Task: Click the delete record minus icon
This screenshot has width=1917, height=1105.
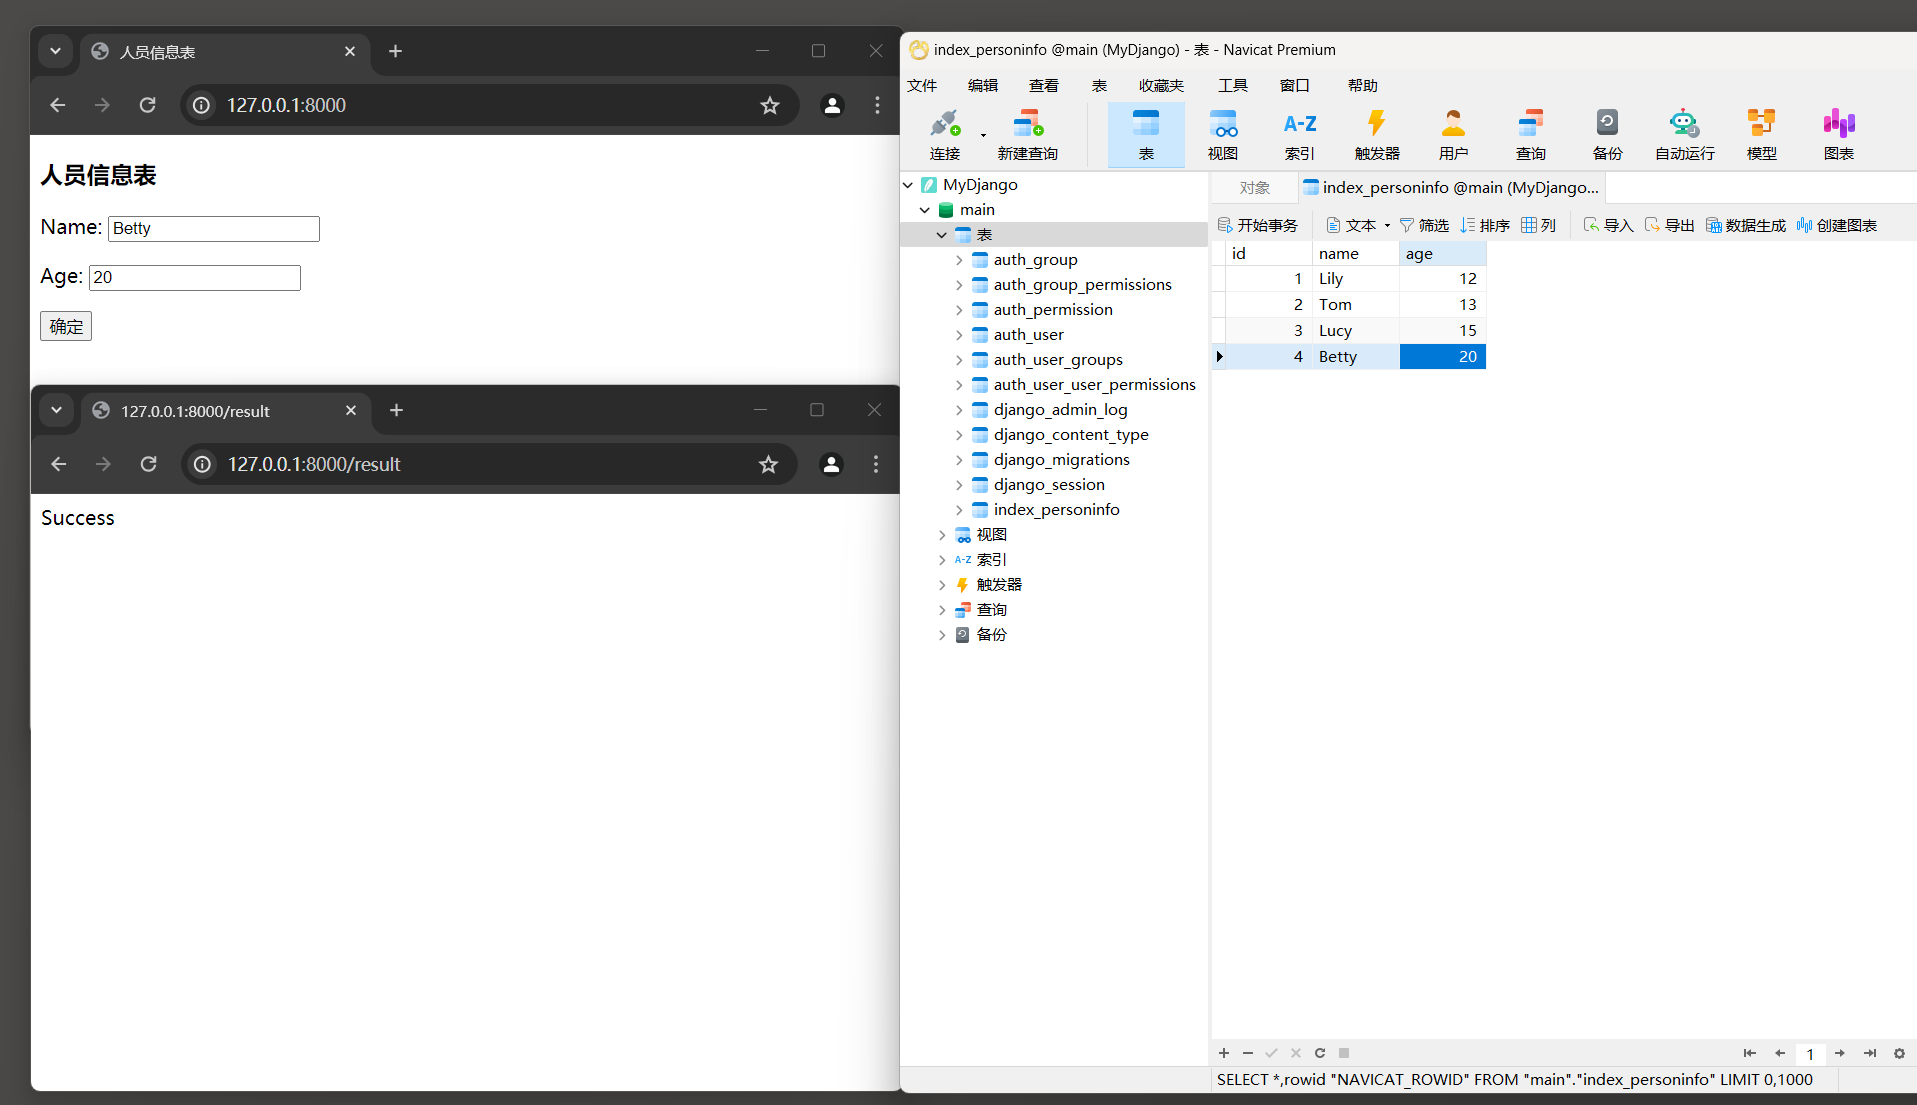Action: click(1248, 1053)
